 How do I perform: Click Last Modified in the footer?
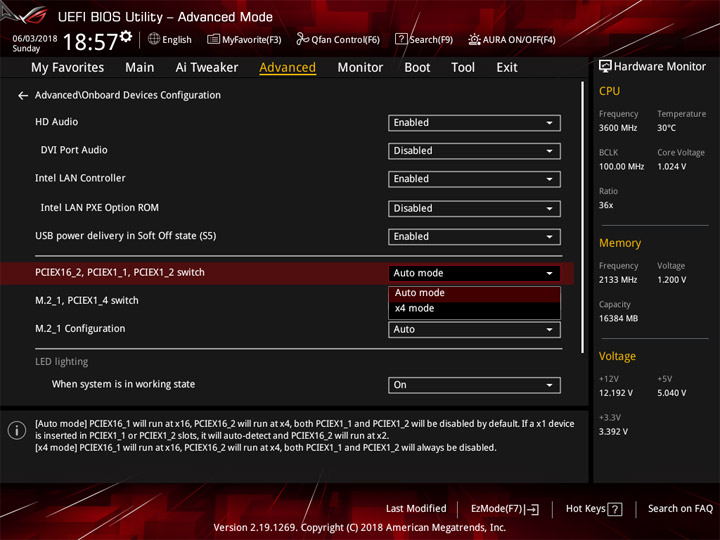pyautogui.click(x=416, y=508)
